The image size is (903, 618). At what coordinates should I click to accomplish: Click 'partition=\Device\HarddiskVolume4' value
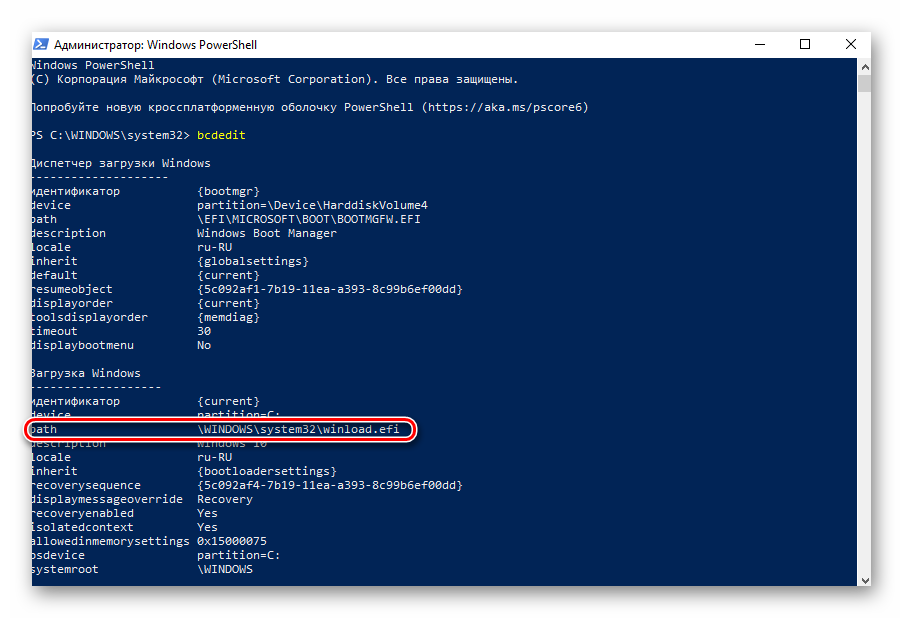(312, 206)
